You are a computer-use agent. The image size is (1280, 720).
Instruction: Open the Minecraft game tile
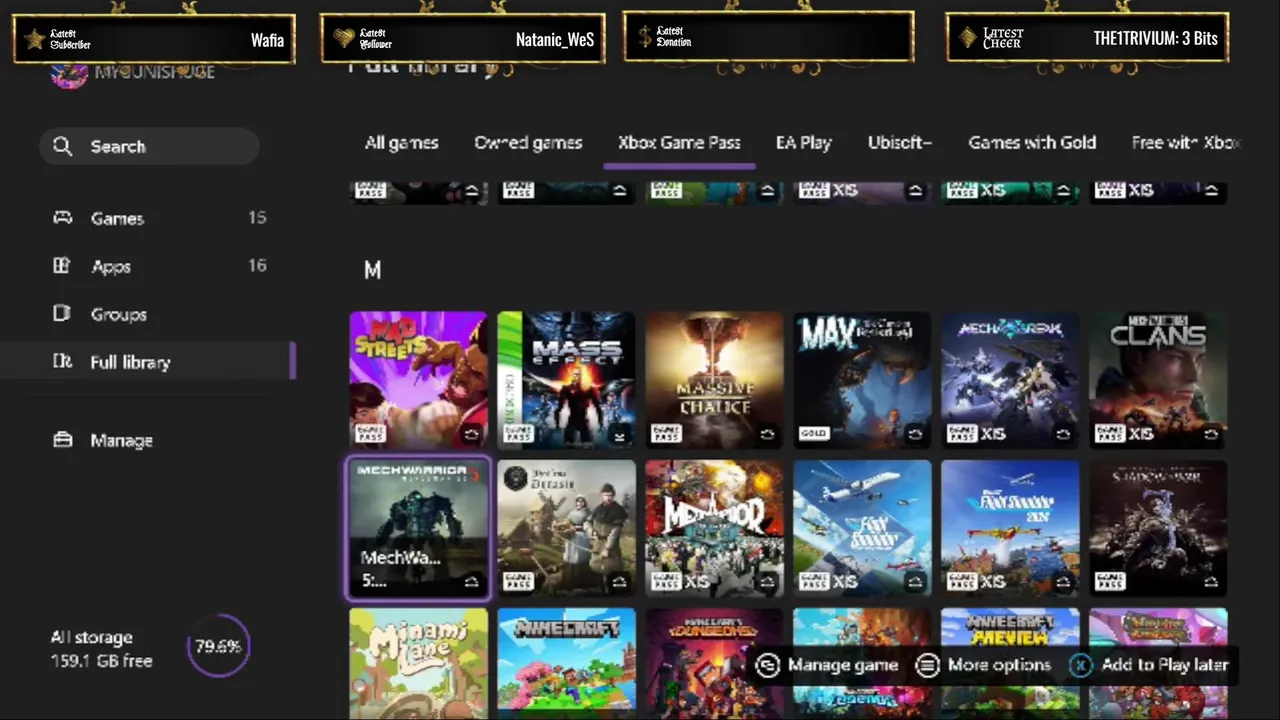click(566, 663)
